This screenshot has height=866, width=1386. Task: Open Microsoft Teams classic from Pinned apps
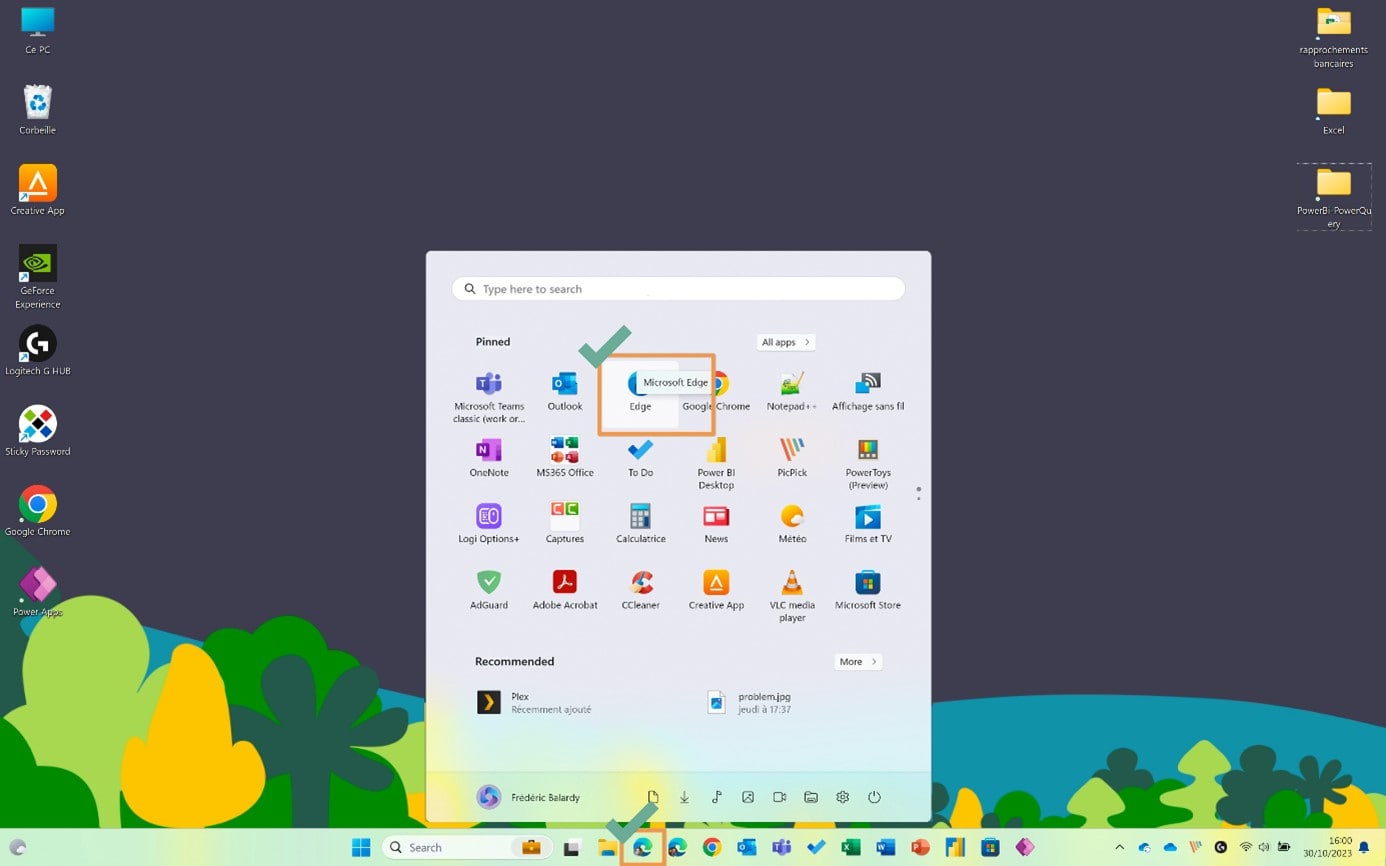coord(489,396)
